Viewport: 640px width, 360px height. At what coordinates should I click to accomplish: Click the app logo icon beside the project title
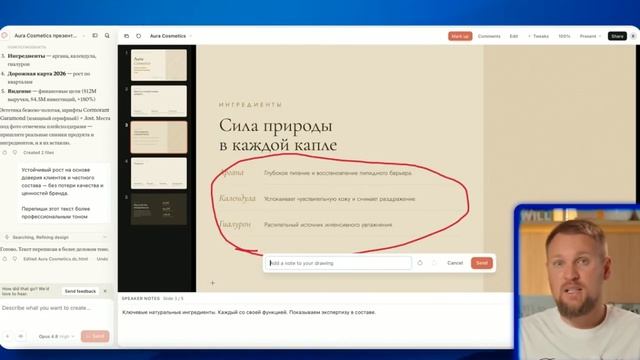tap(4, 36)
